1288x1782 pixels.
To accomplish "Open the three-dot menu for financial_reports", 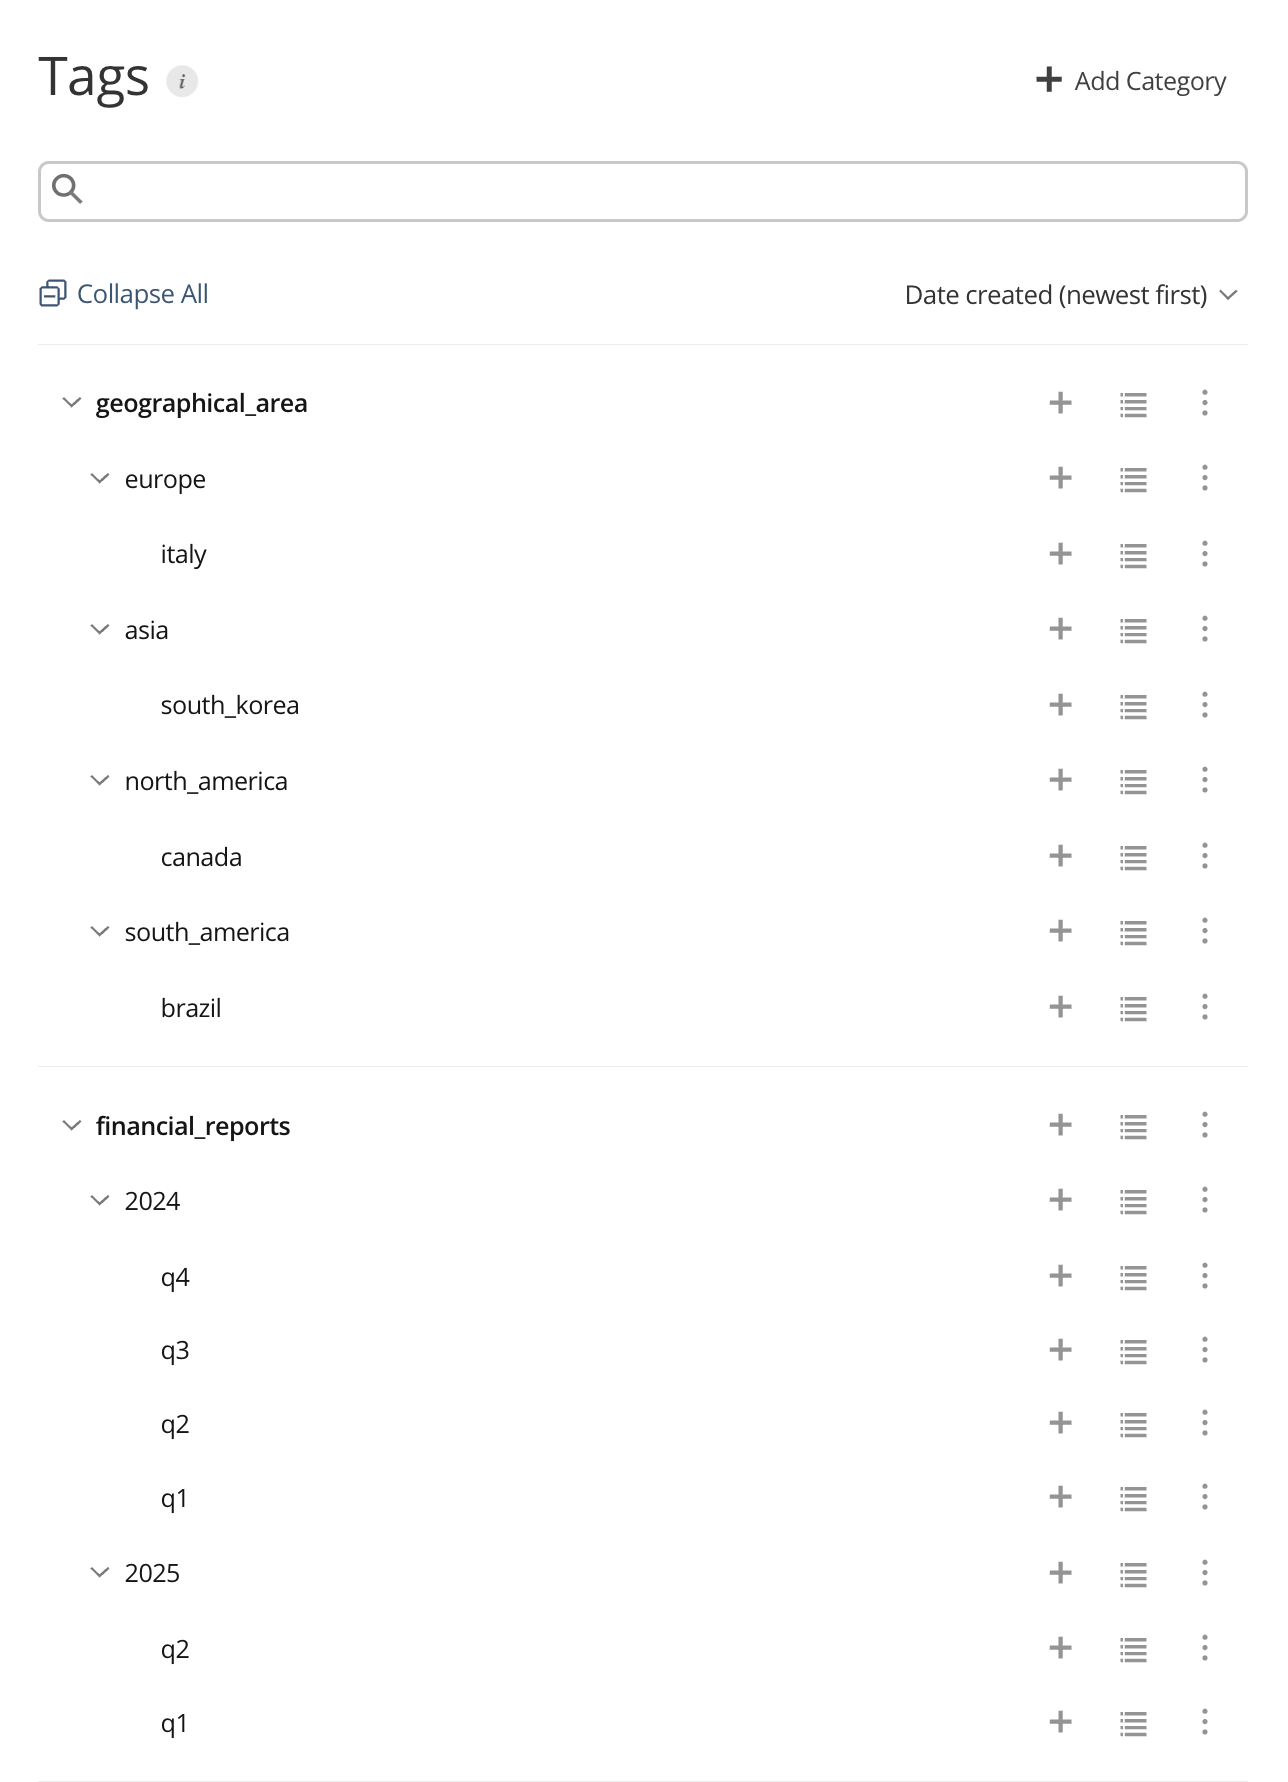I will [1204, 1126].
